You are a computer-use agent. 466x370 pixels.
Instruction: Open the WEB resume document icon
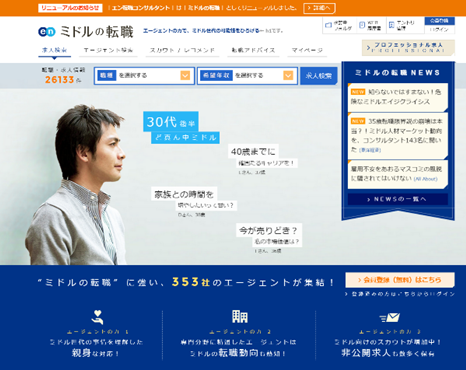pyautogui.click(x=362, y=25)
